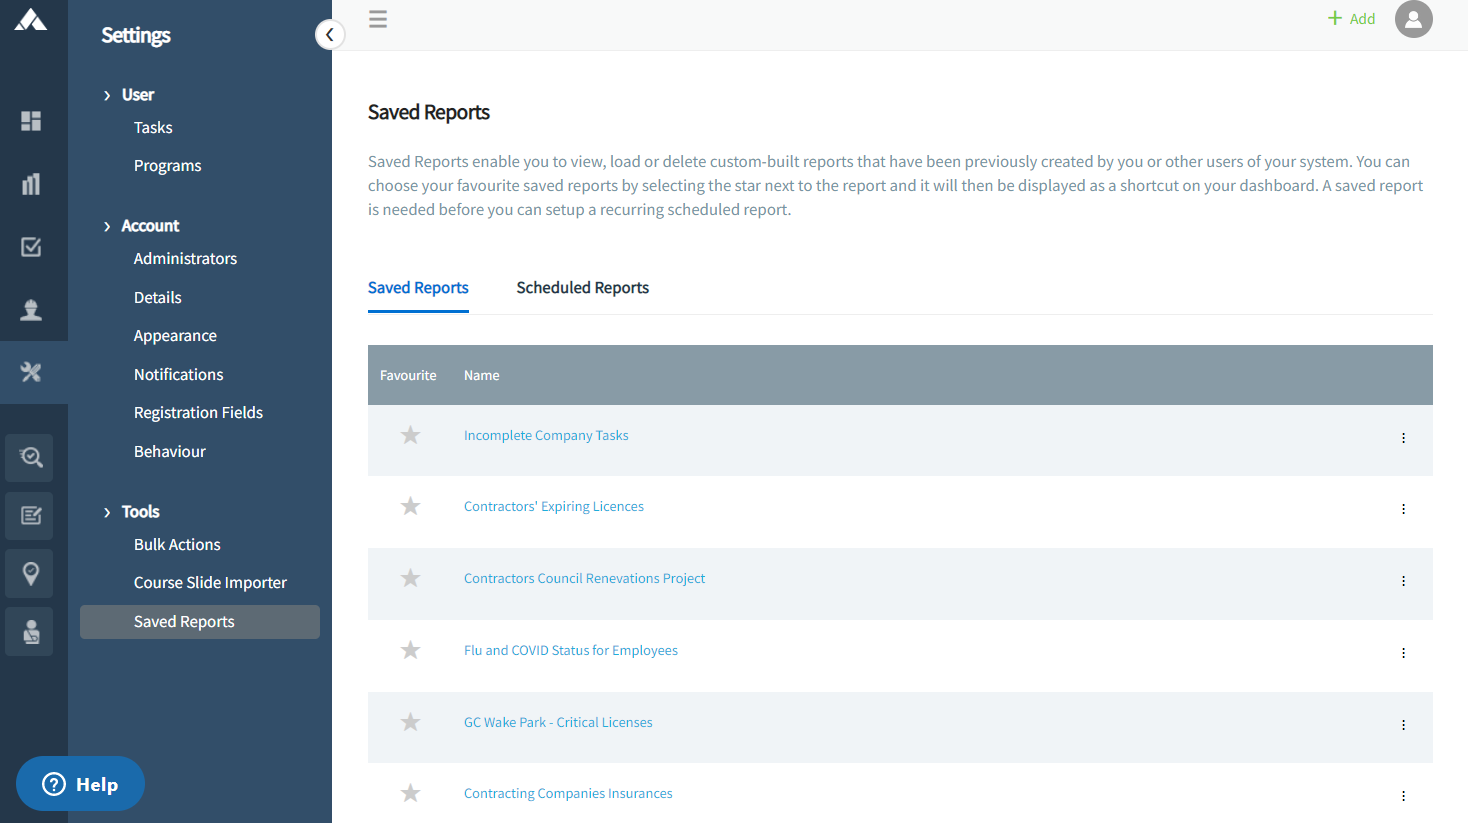Open Registration Fields settings page
Image resolution: width=1468 pixels, height=823 pixels.
[198, 413]
